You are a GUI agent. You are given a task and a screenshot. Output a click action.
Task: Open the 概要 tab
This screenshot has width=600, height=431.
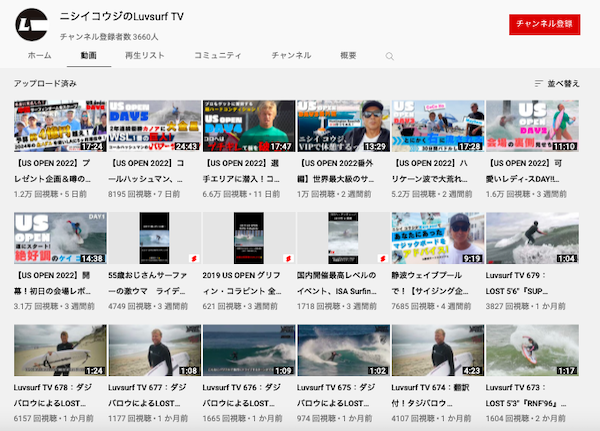(348, 56)
